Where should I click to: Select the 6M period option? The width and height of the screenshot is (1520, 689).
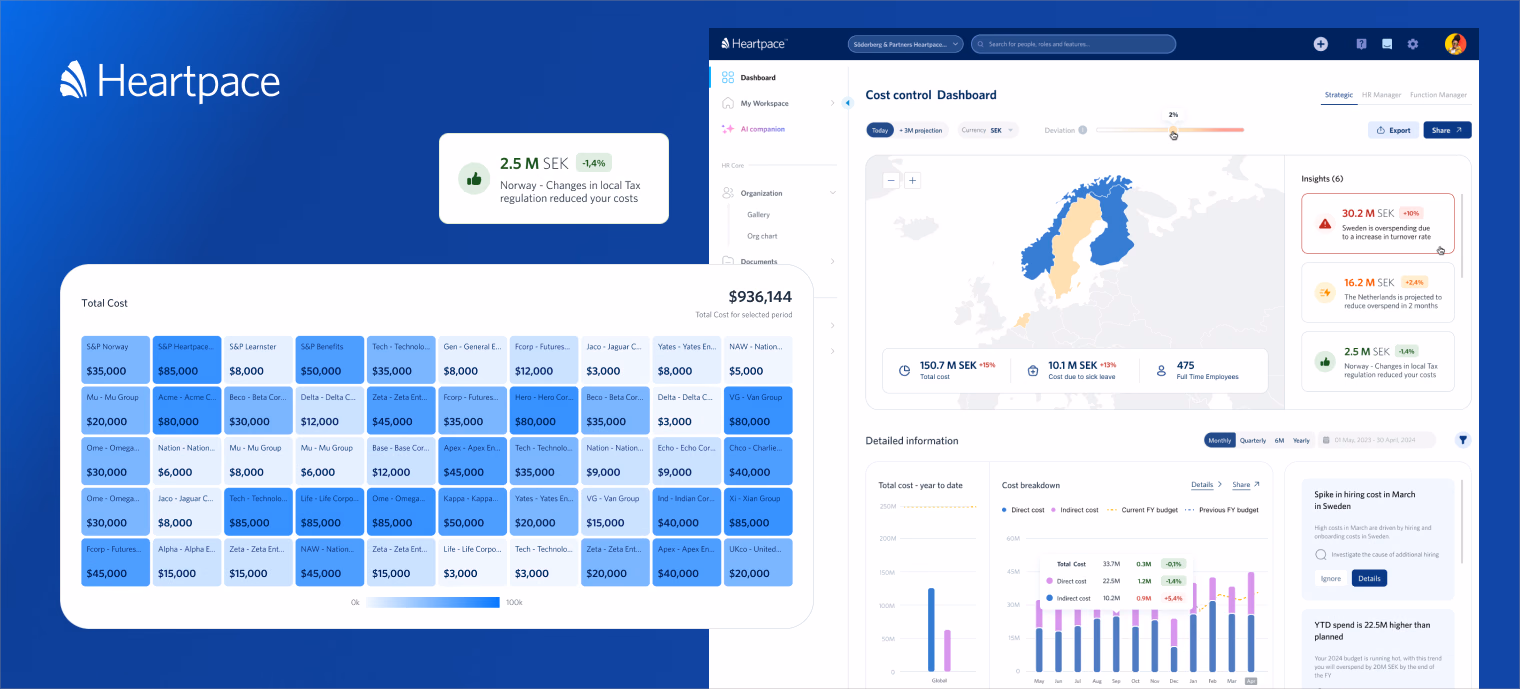pyautogui.click(x=1279, y=440)
